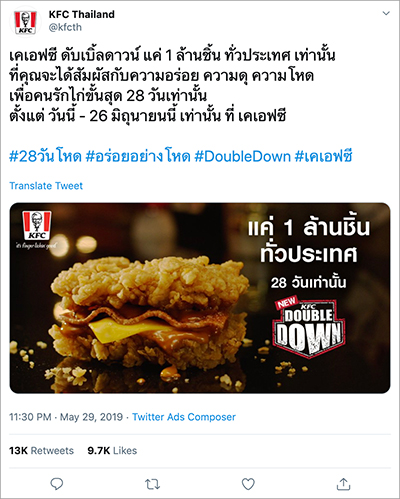
Task: Retweet using the retweet arrows icon
Action: [152, 484]
